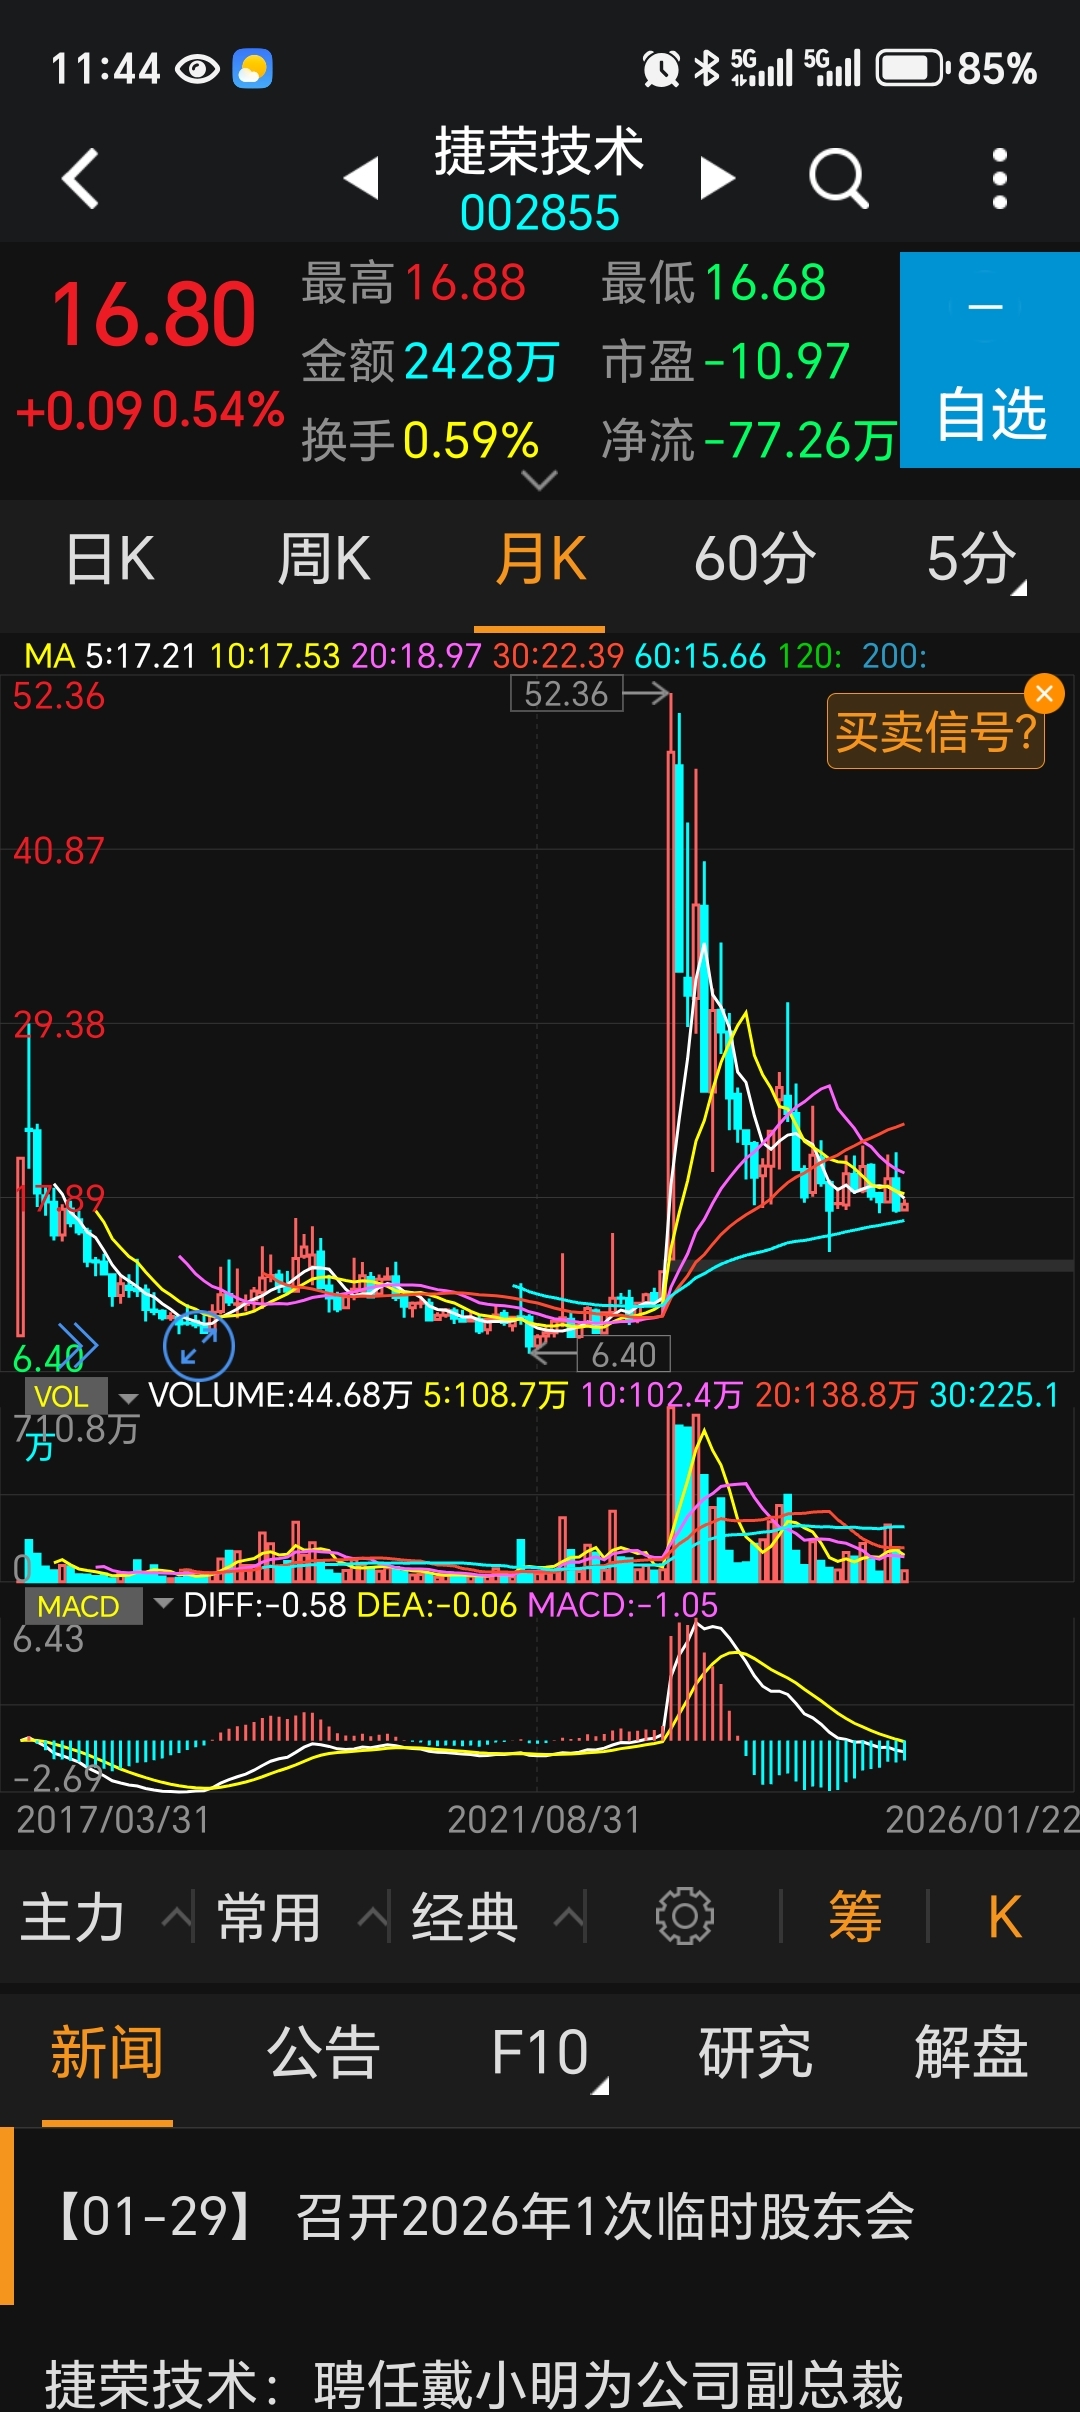Open the 新闻 tab

[x=107, y=2053]
